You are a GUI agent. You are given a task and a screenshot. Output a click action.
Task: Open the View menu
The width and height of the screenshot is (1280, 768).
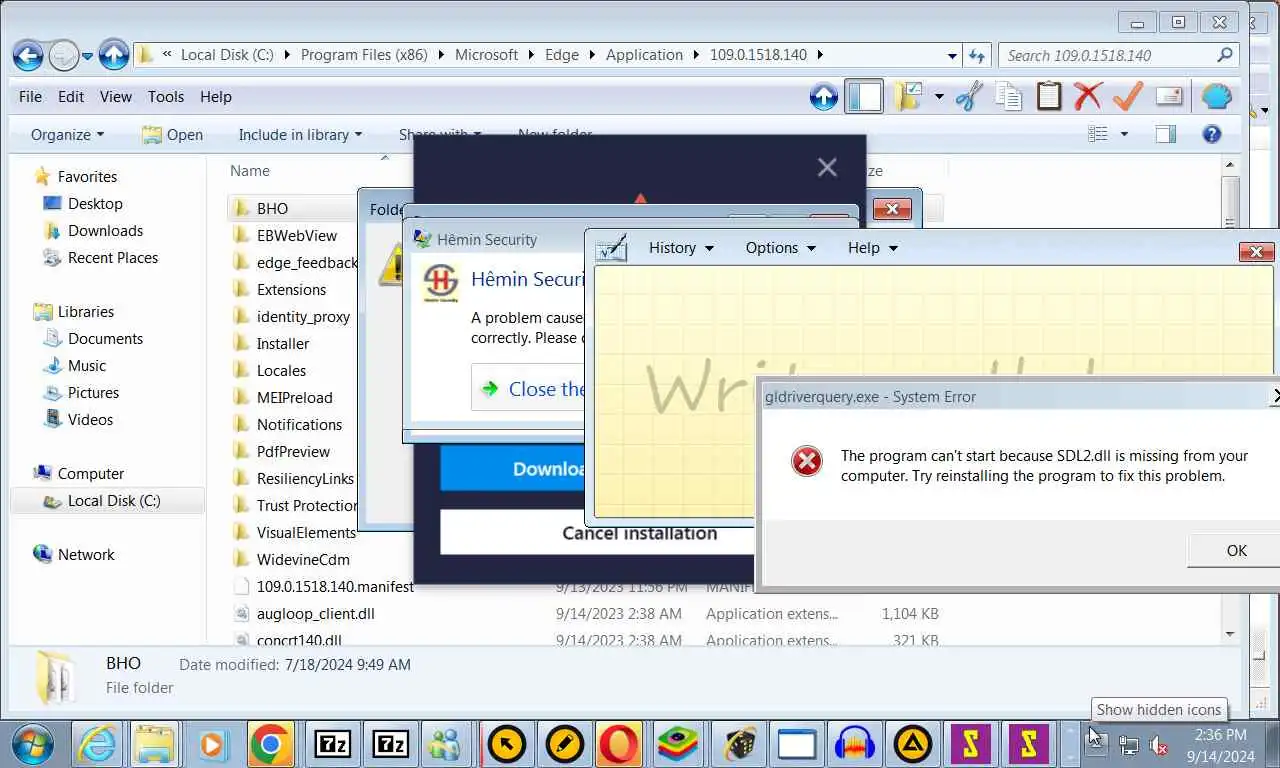[116, 97]
